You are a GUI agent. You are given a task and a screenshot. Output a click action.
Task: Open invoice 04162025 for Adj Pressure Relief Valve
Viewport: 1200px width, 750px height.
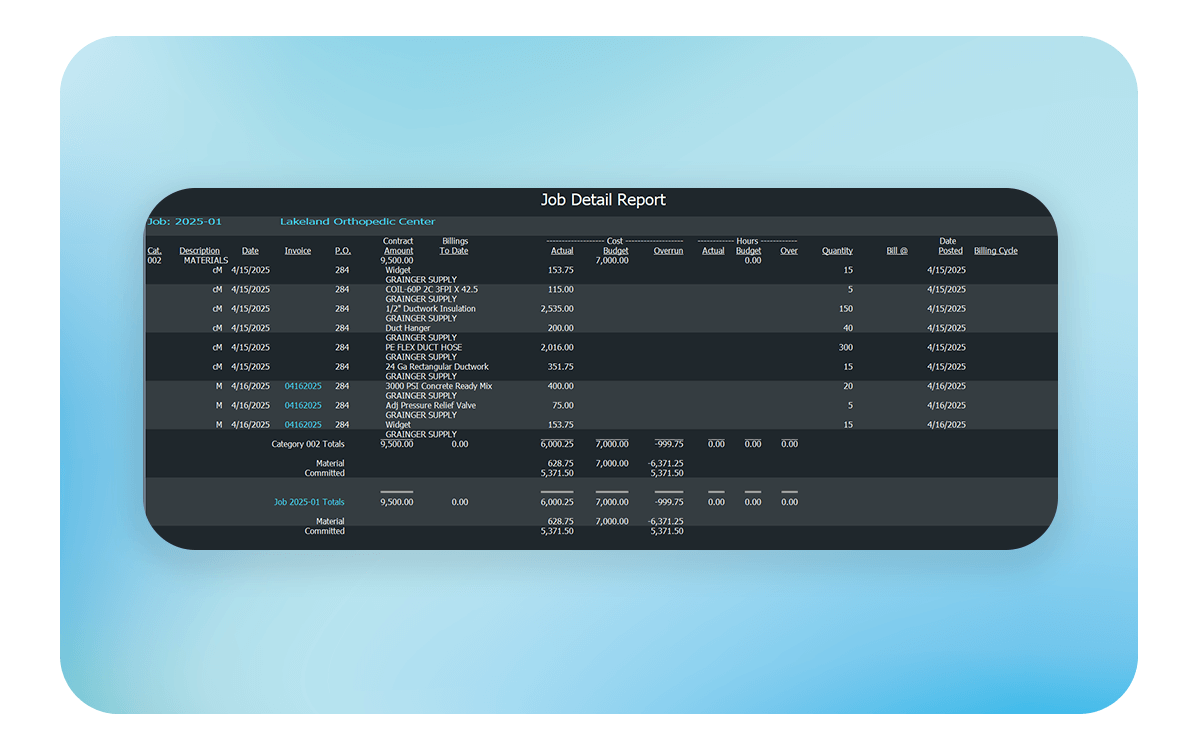(303, 405)
